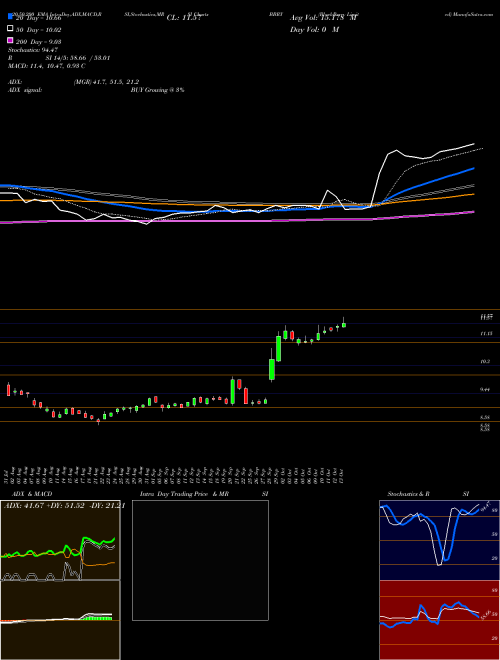This screenshot has height=660, width=500.
Task: Click the 'Stochastics: 94.47' reading
Action: point(35,50)
